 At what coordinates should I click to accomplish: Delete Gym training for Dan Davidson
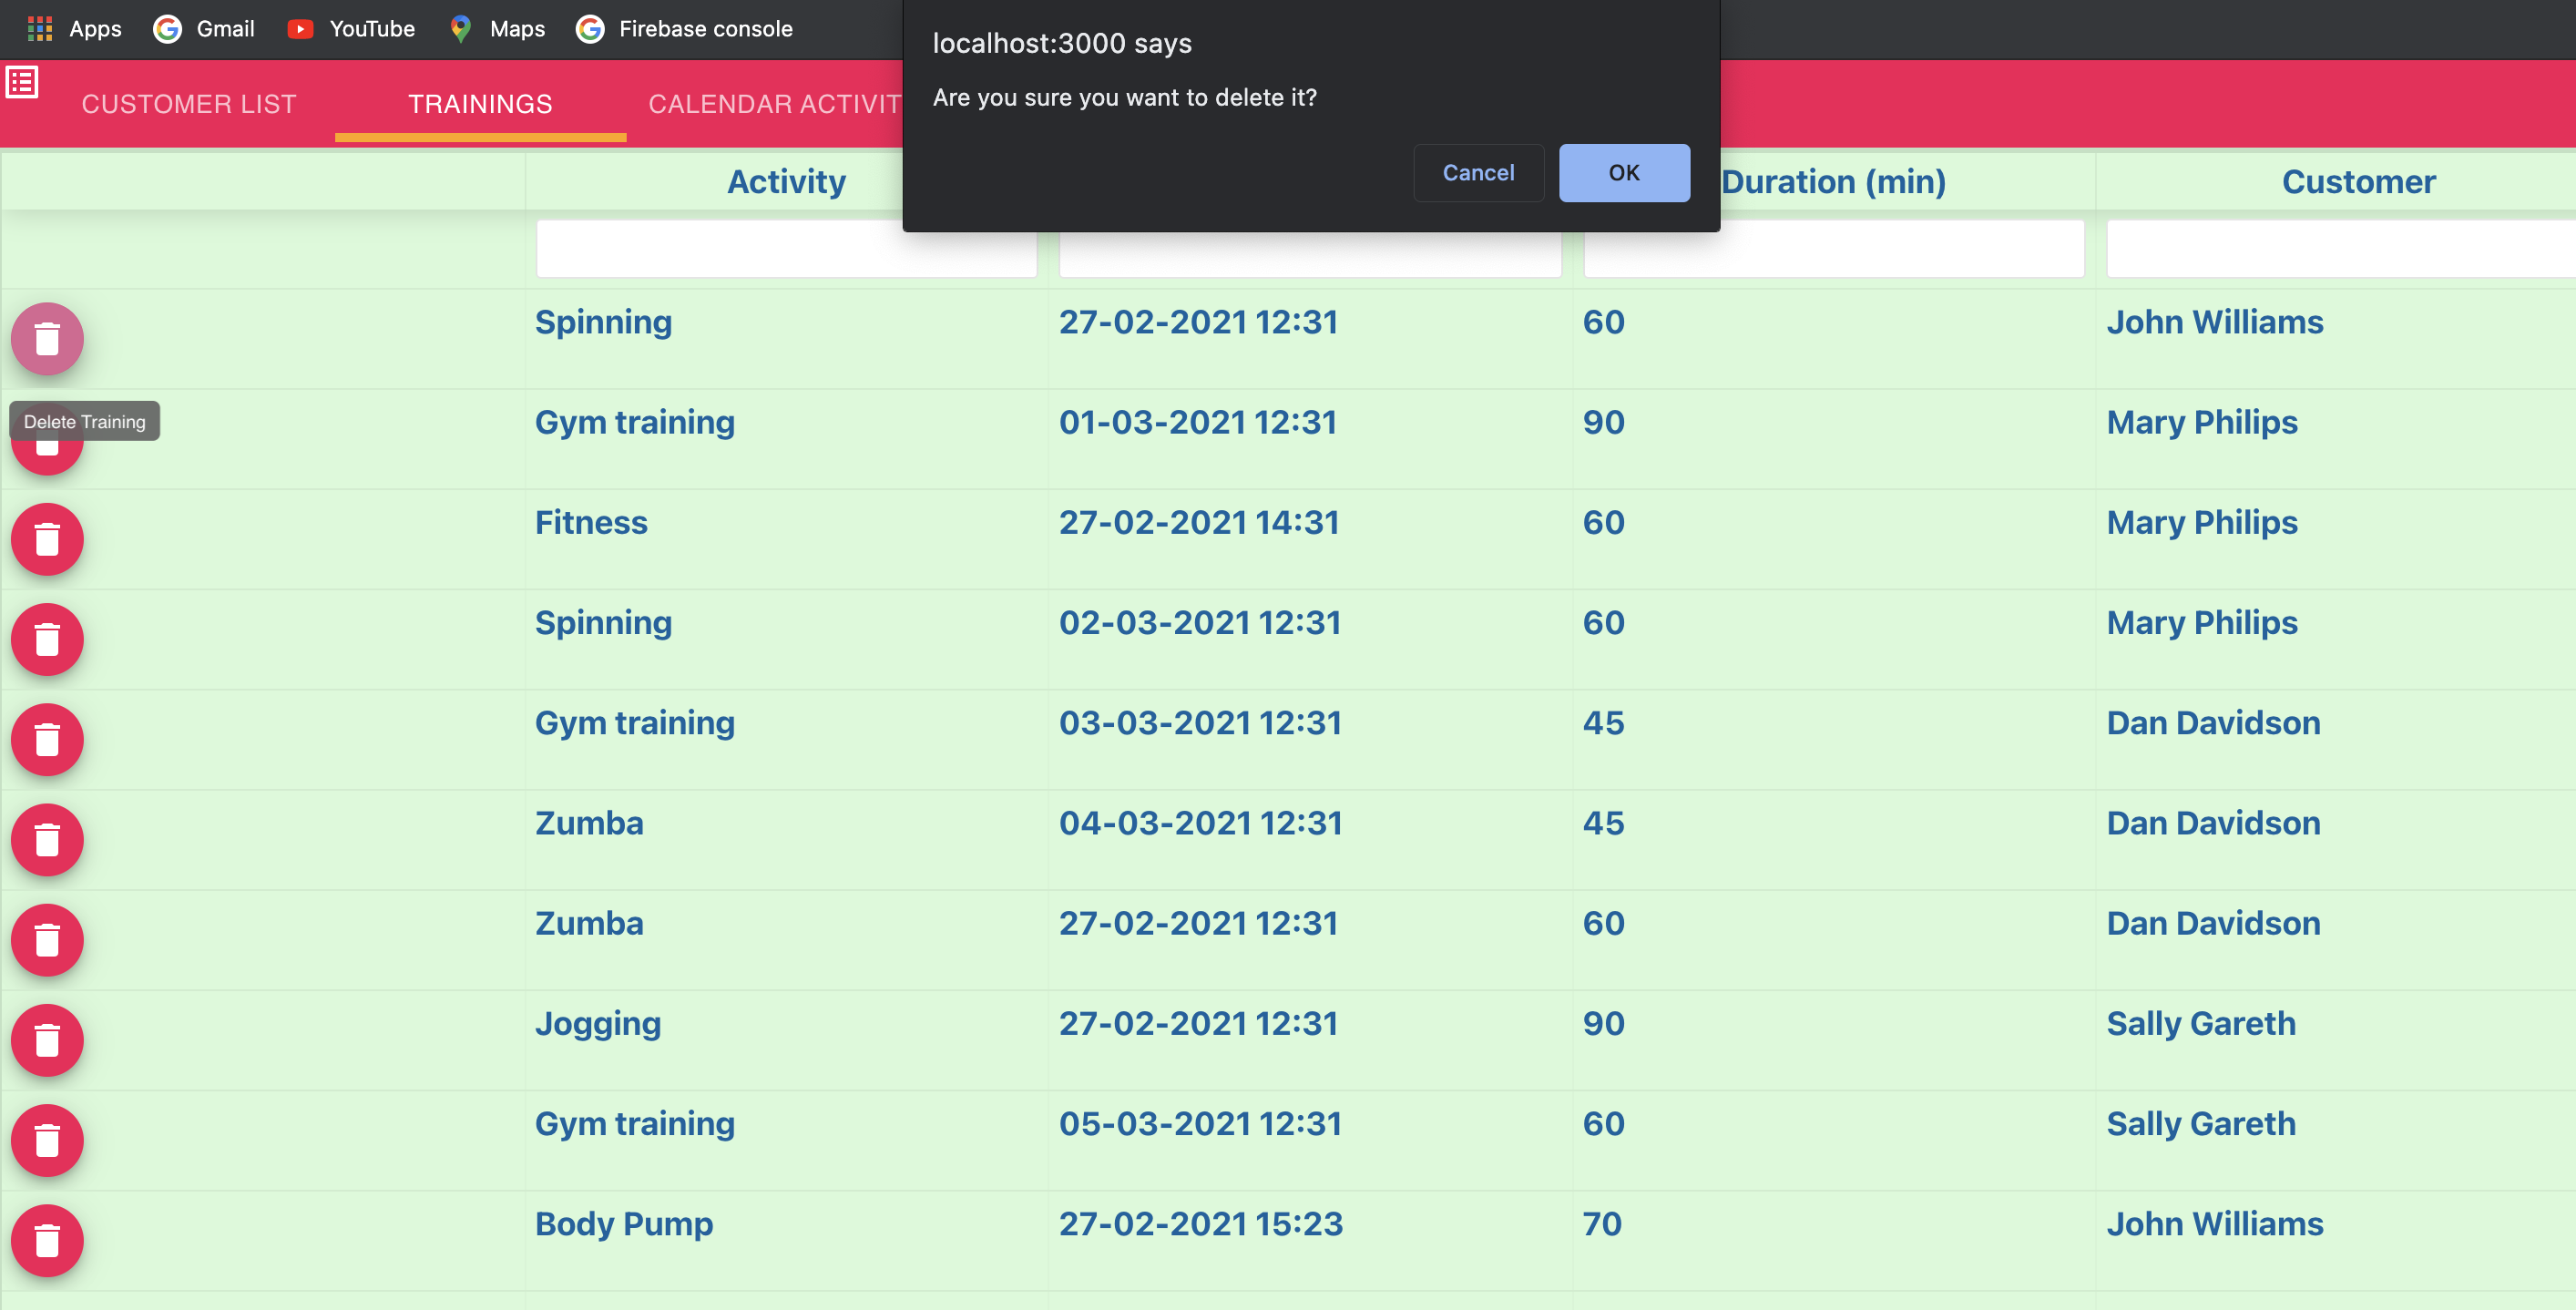(47, 740)
